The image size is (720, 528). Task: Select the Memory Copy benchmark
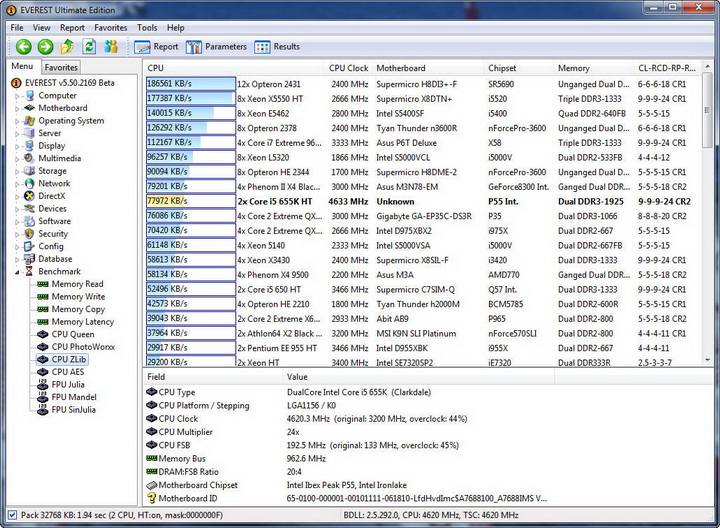tap(78, 309)
